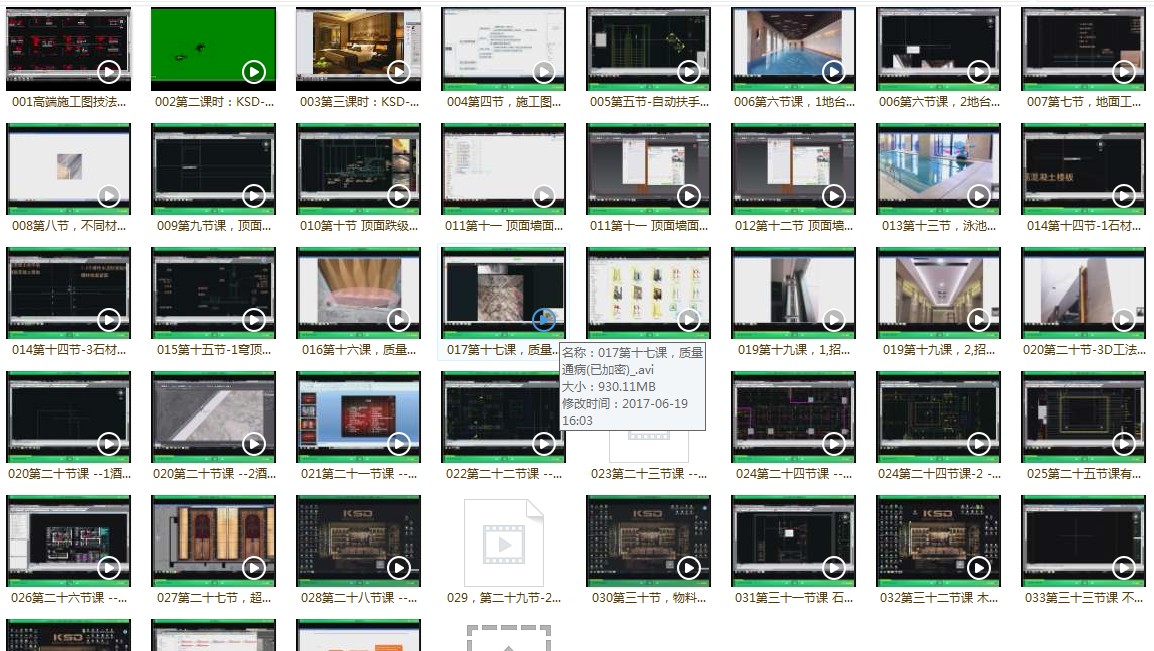Click the play icon on 015第十五节-1穹顶
This screenshot has height=651, width=1154.
(x=254, y=320)
